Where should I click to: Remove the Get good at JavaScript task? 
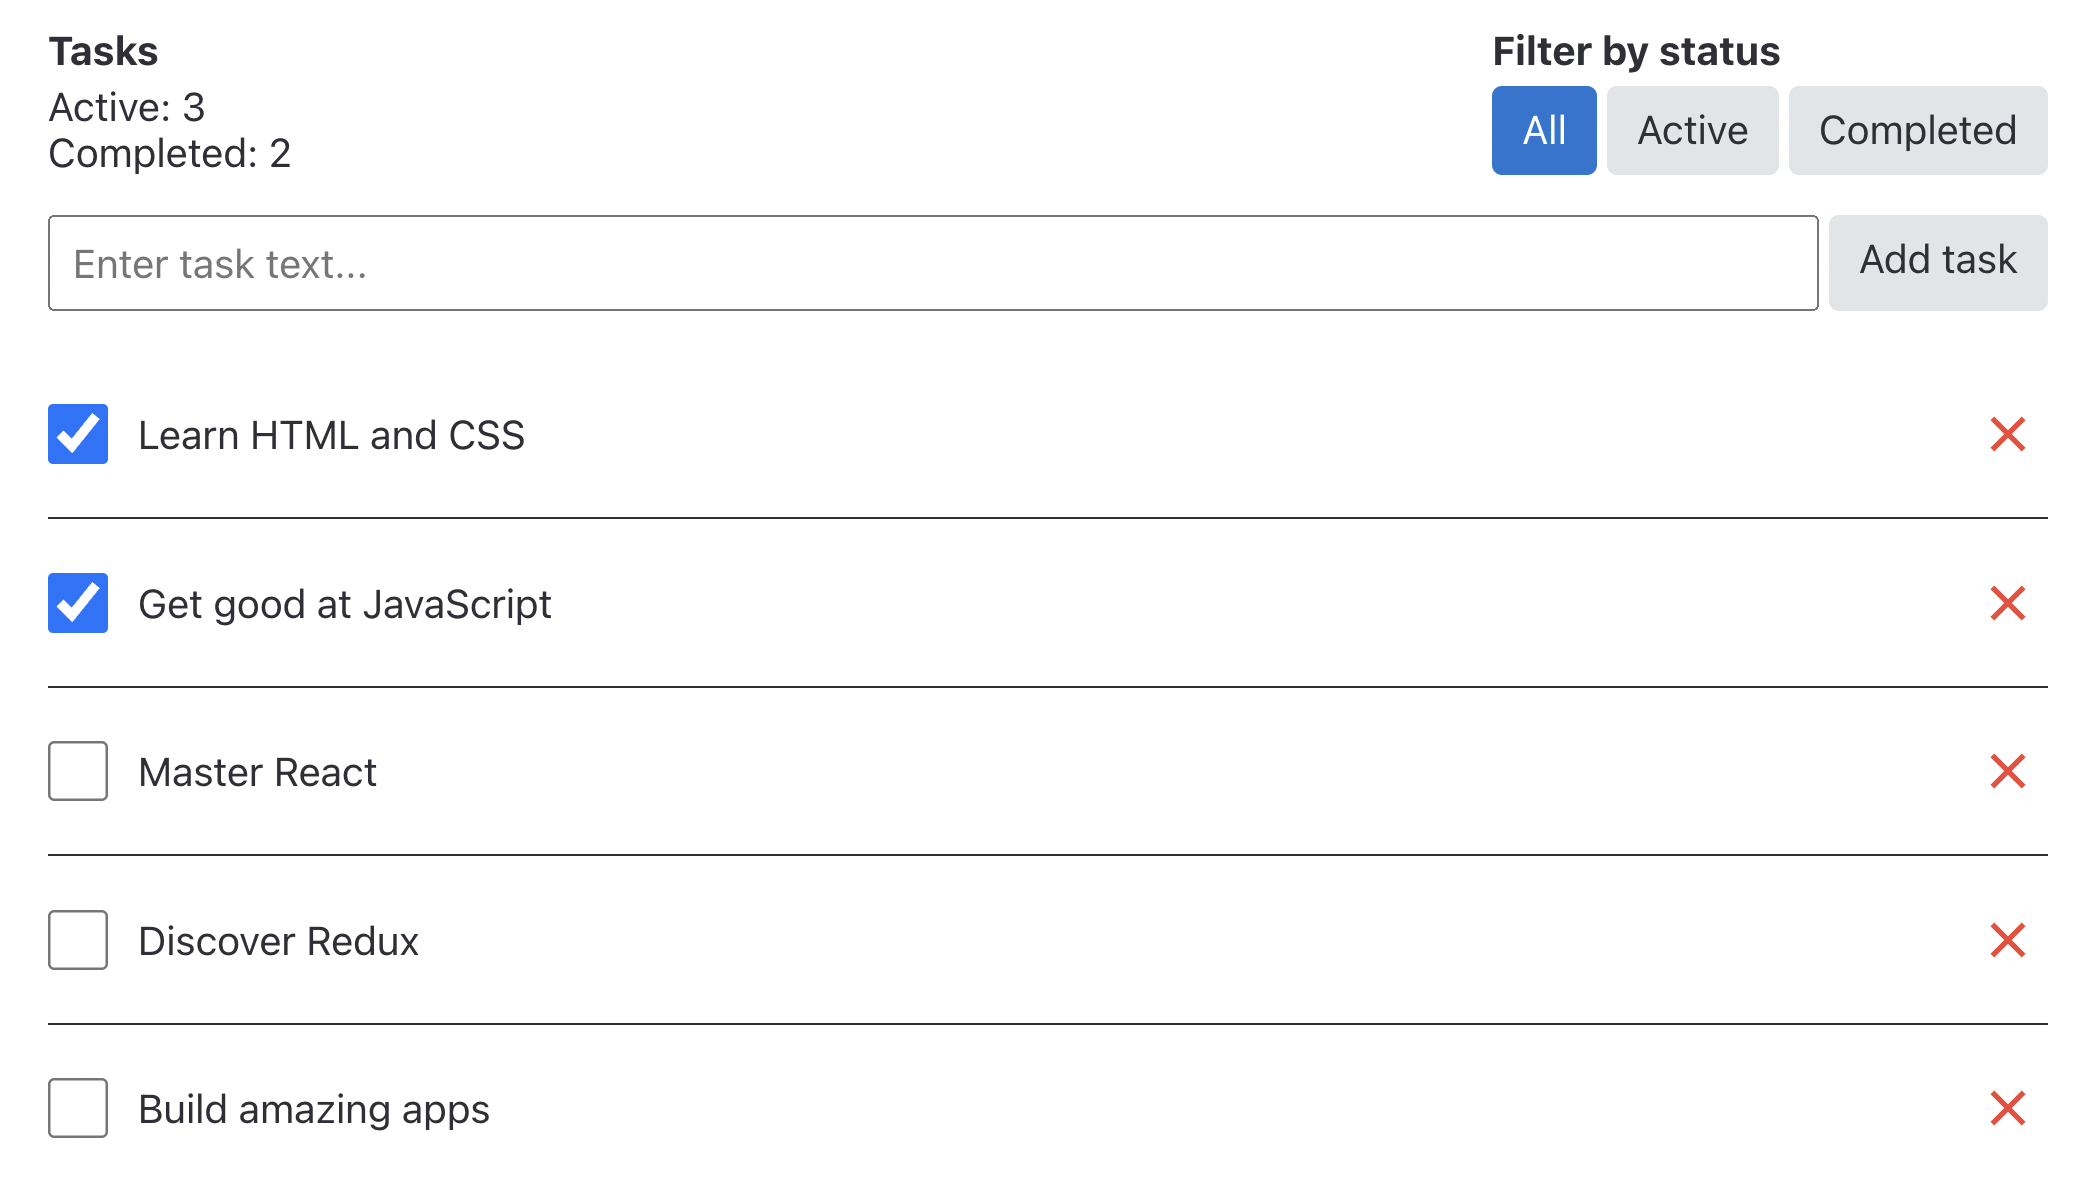(2007, 604)
